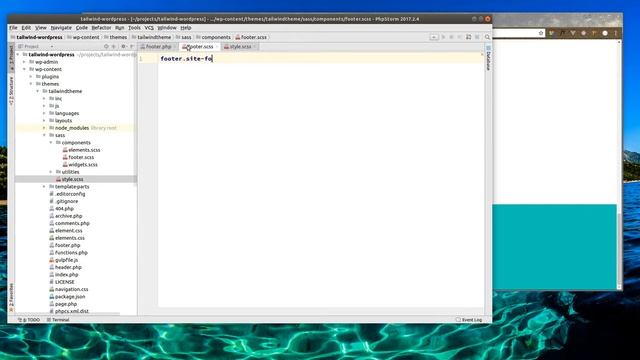Open the Edit menu
This screenshot has height=360, width=640.
tap(26, 28)
